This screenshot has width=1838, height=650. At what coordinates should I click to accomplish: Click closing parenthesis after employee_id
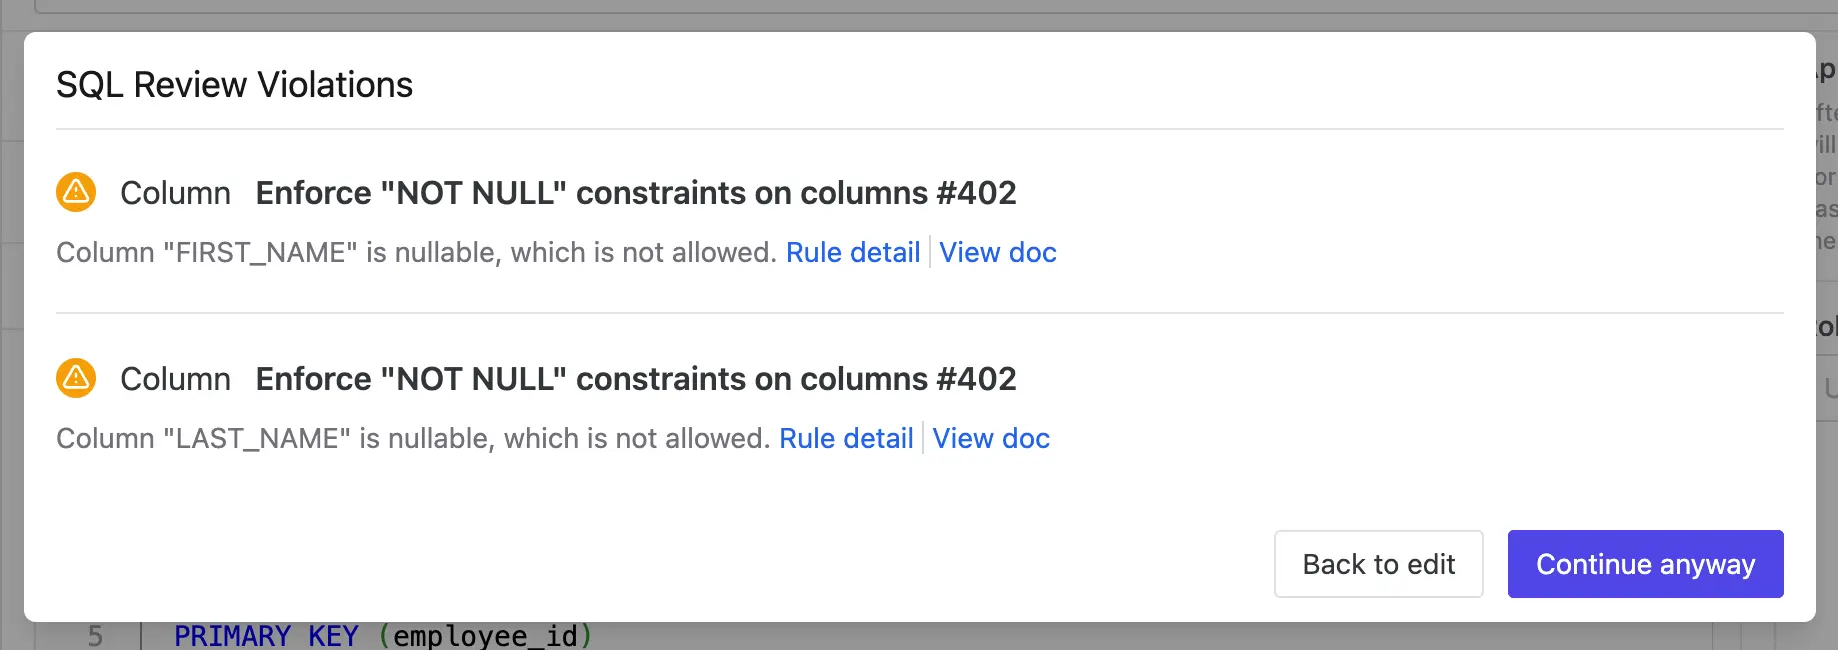point(586,636)
